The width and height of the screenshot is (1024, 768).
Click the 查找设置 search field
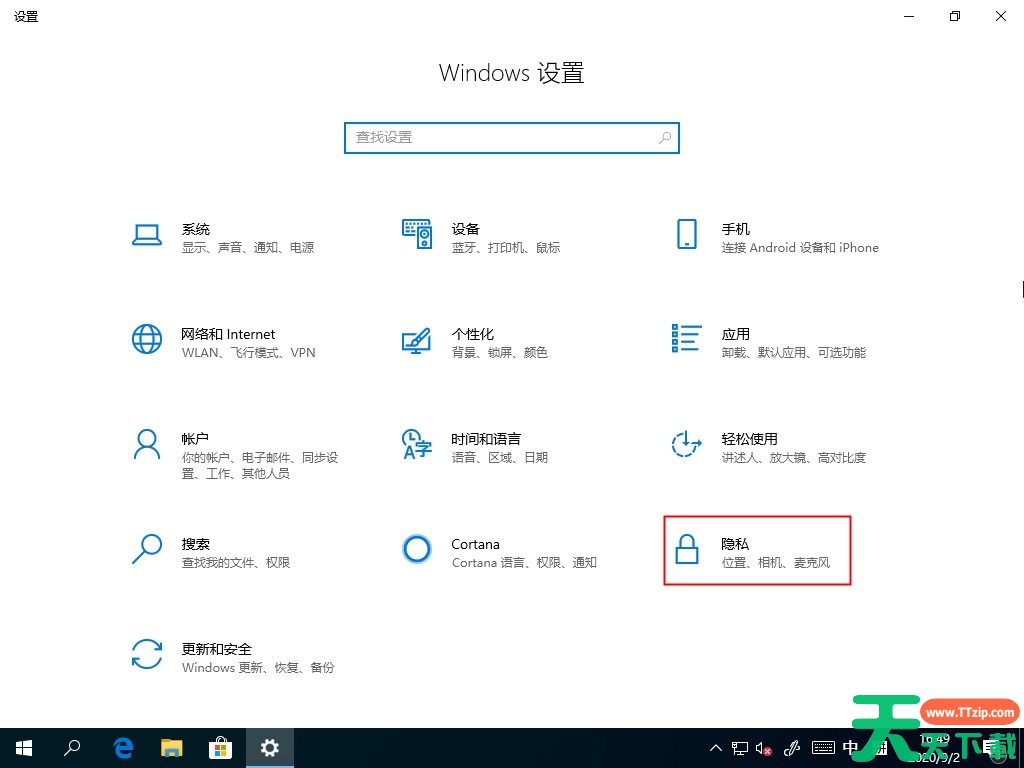click(x=500, y=138)
